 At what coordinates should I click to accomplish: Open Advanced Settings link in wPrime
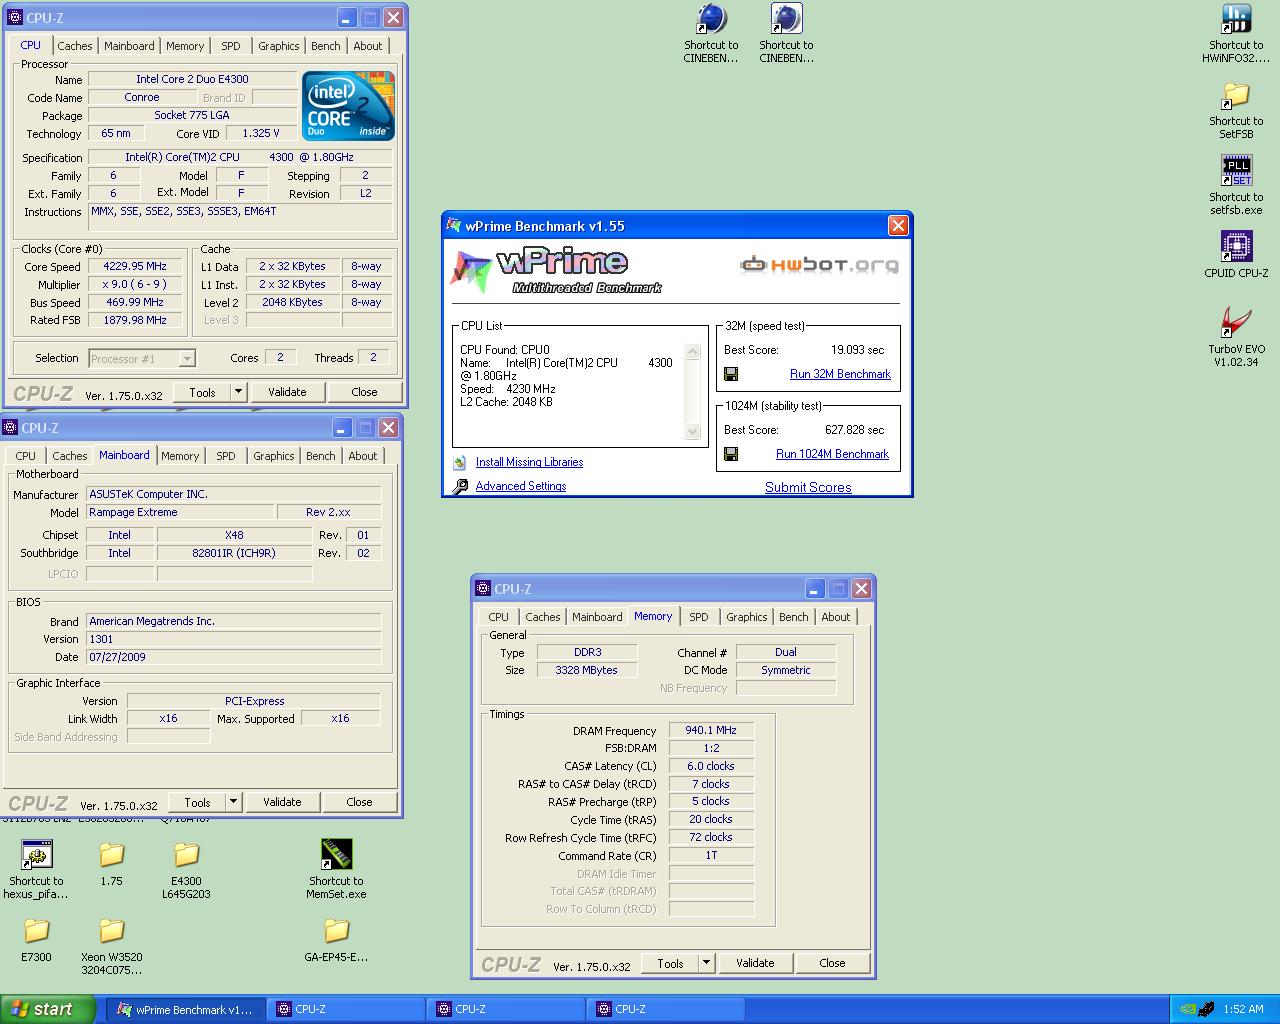pos(521,486)
